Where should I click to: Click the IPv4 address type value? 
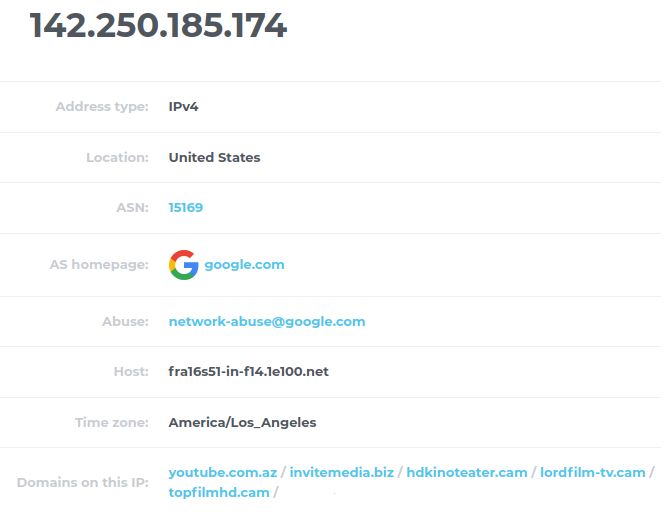tap(184, 107)
